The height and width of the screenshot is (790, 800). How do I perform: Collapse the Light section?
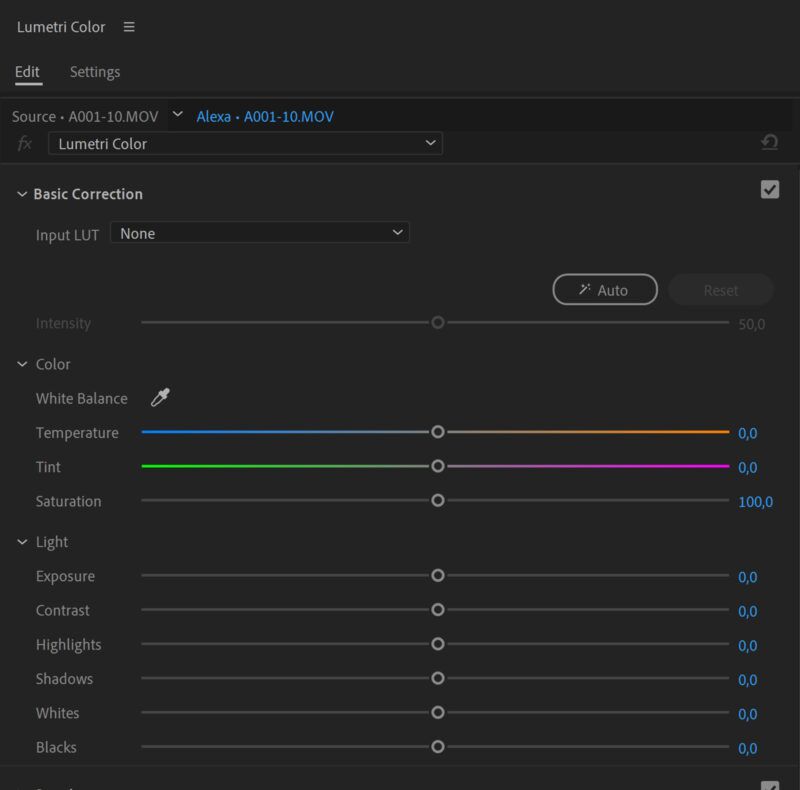(x=22, y=542)
